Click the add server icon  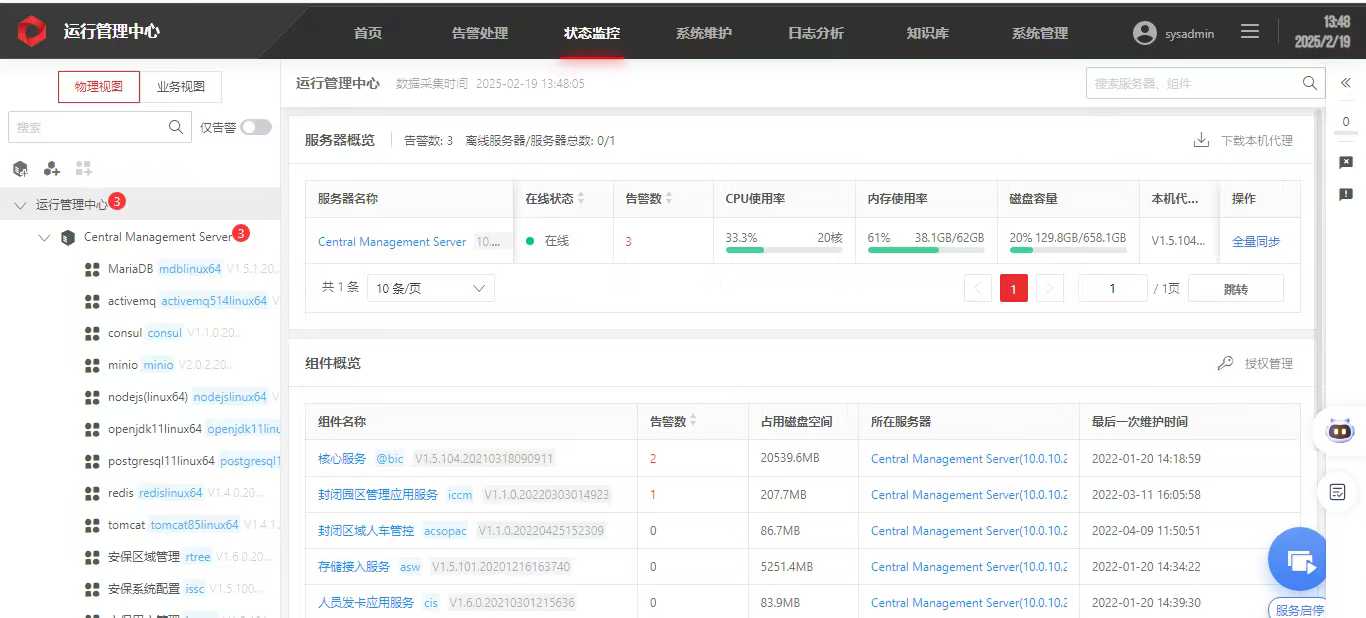(x=20, y=169)
